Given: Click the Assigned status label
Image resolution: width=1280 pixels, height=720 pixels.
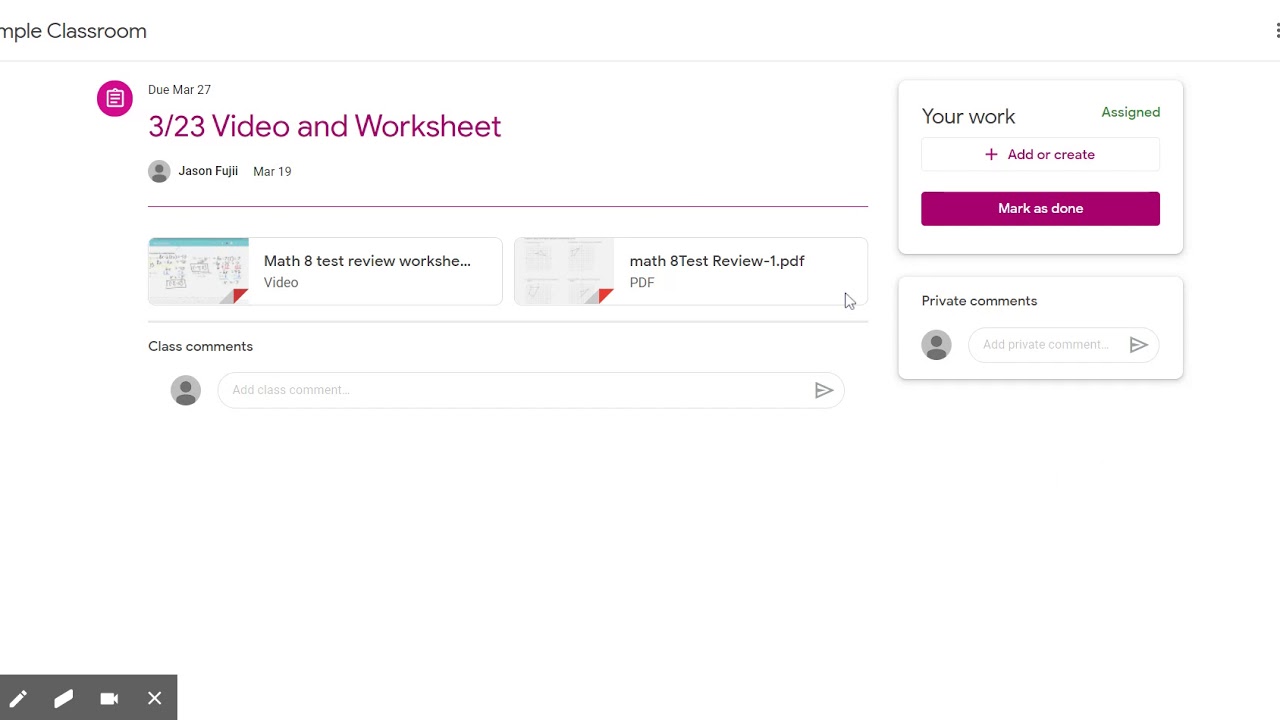Looking at the screenshot, I should pyautogui.click(x=1131, y=112).
